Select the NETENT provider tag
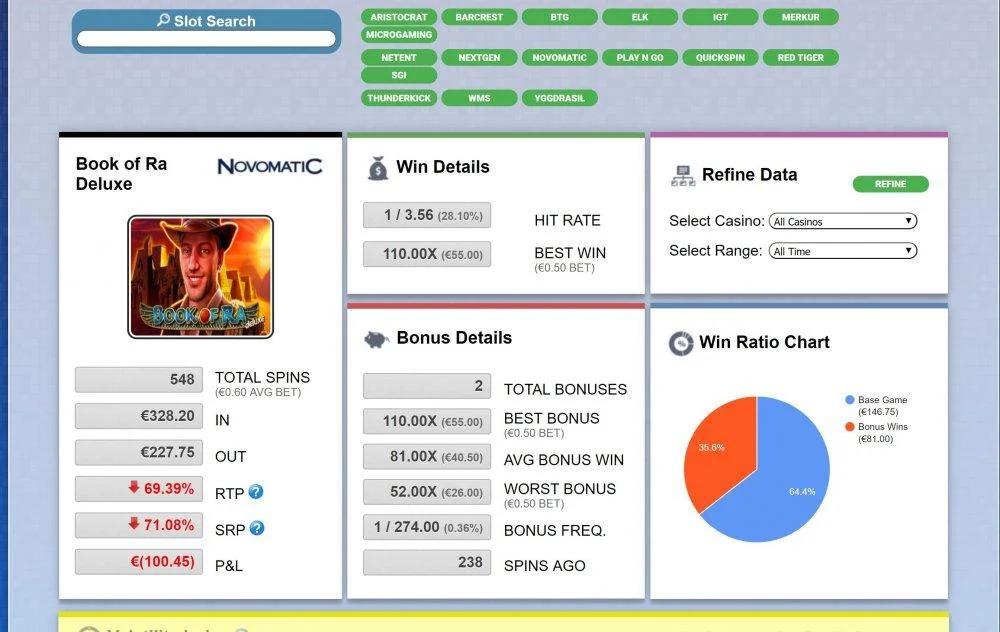The width and height of the screenshot is (1000, 632). [x=399, y=57]
